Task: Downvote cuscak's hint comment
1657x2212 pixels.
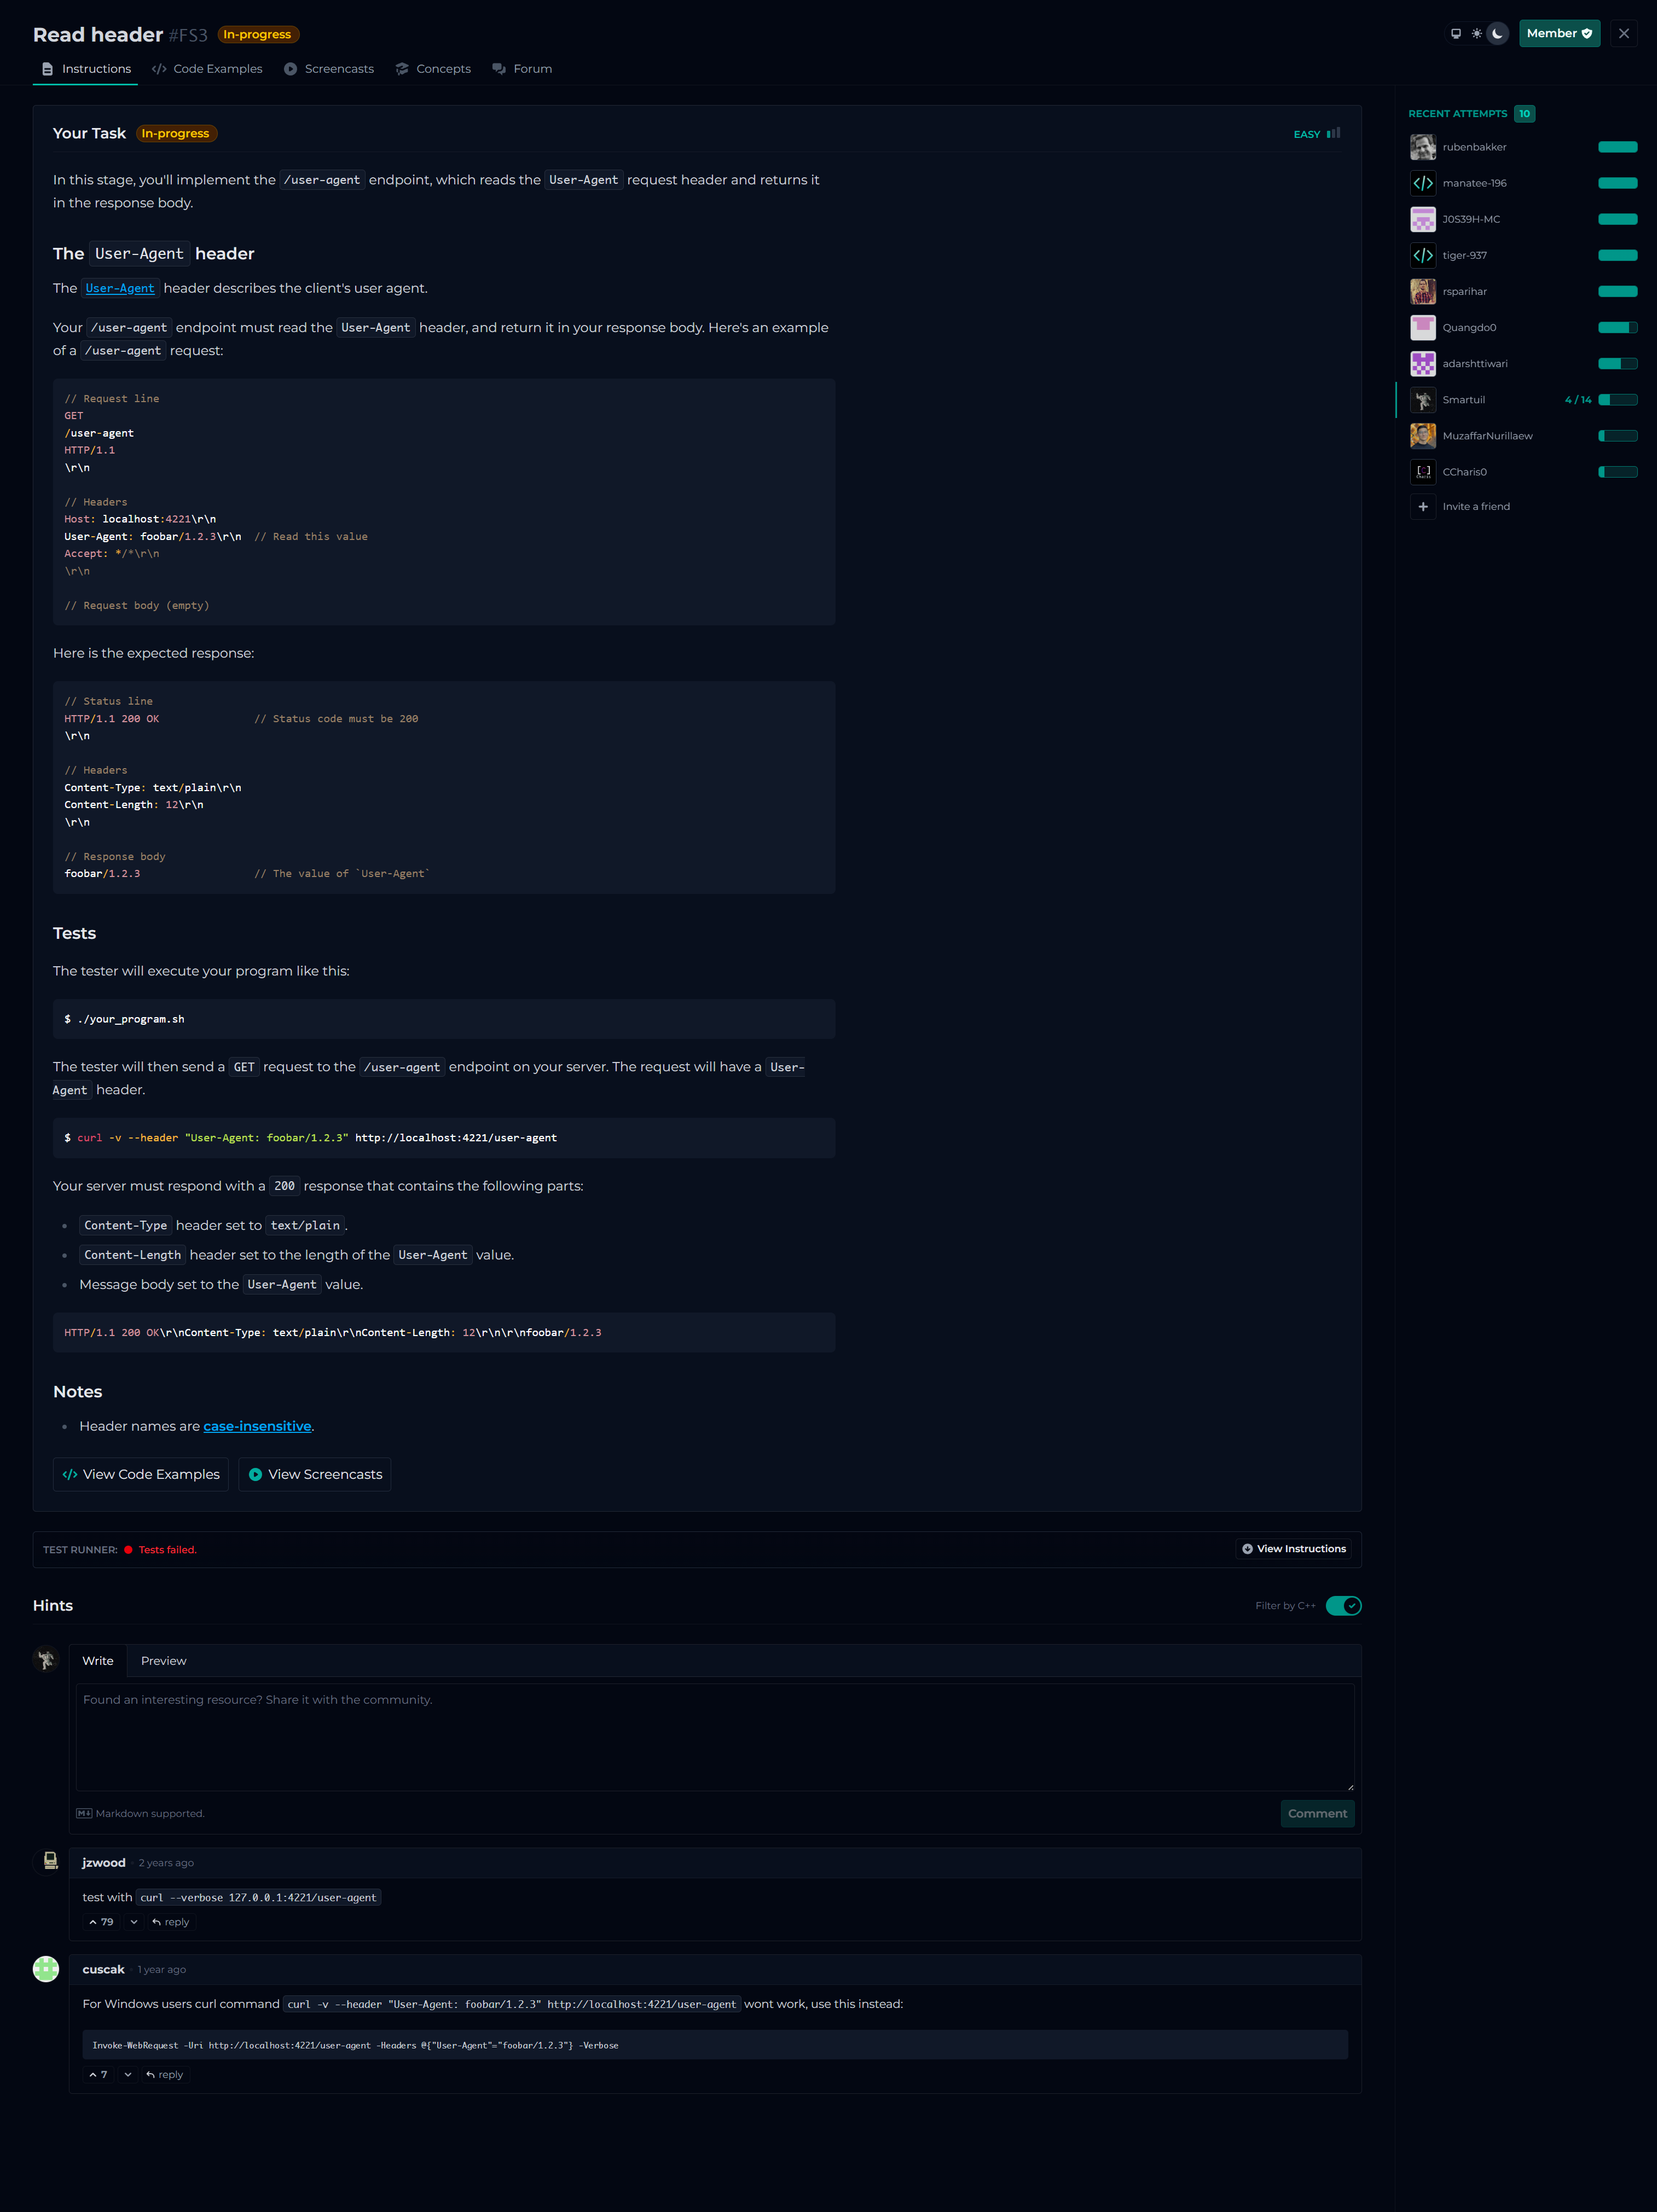Action: click(x=128, y=2074)
